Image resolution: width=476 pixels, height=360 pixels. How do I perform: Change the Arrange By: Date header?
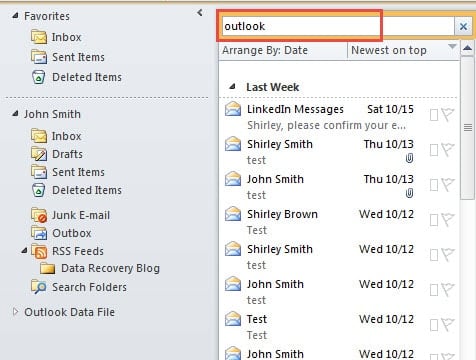pyautogui.click(x=283, y=50)
